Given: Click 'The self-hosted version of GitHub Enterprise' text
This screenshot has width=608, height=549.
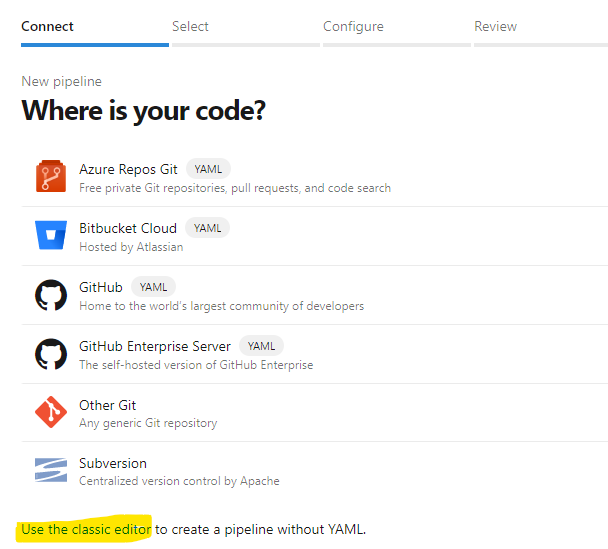Looking at the screenshot, I should [x=196, y=365].
